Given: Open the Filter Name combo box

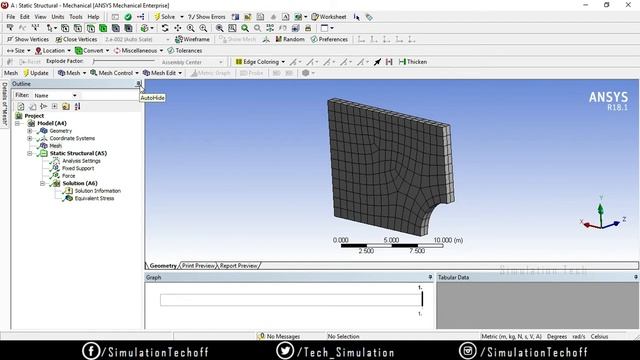Looking at the screenshot, I should coord(56,96).
